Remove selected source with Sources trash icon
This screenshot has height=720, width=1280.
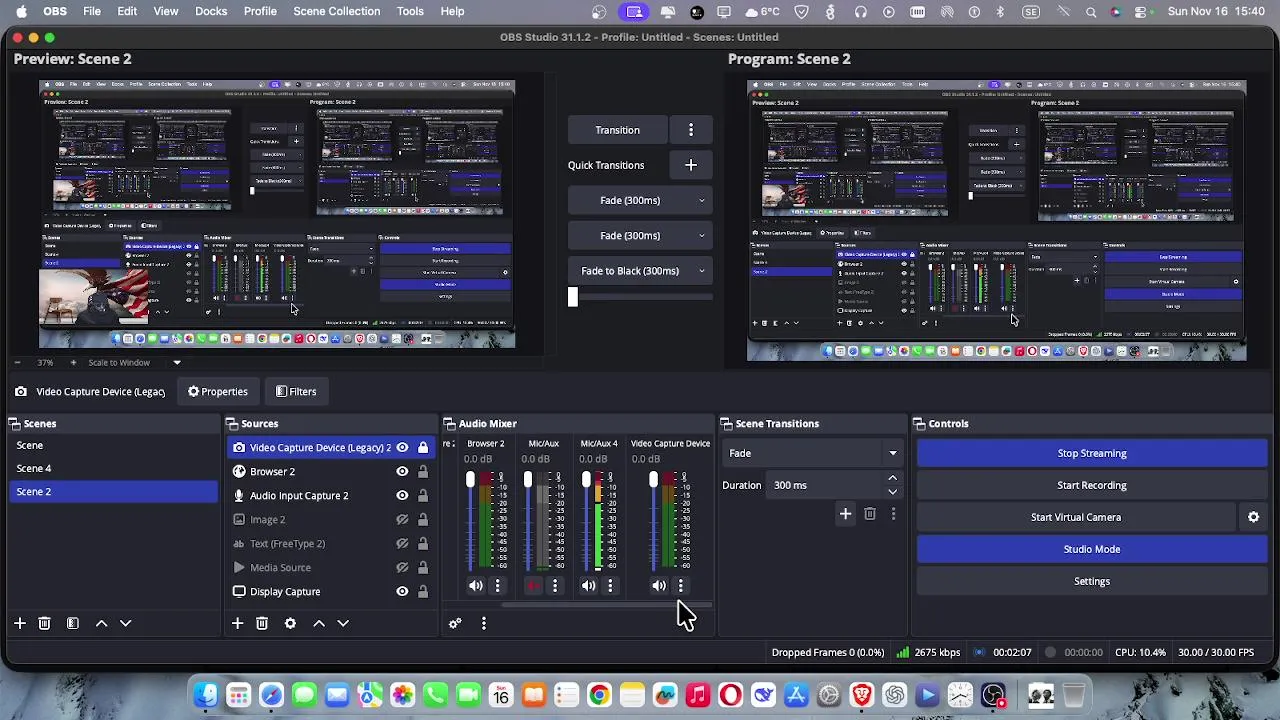[x=262, y=623]
